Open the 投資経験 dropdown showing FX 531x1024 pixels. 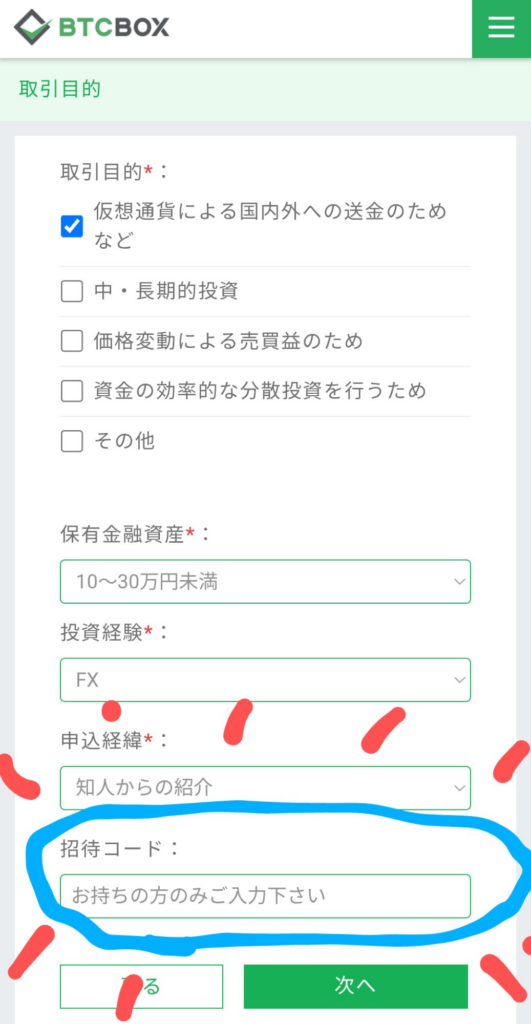click(x=265, y=680)
